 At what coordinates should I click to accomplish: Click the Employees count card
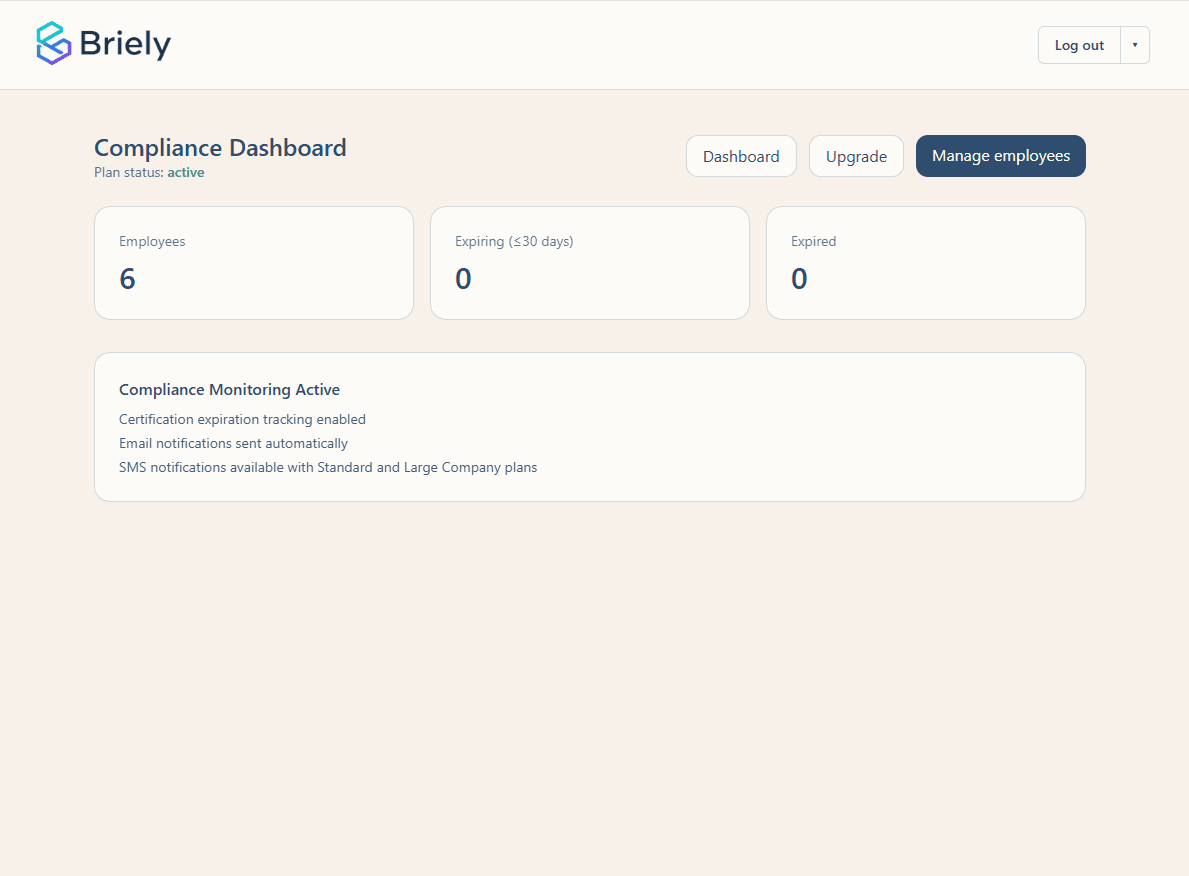[x=253, y=262]
